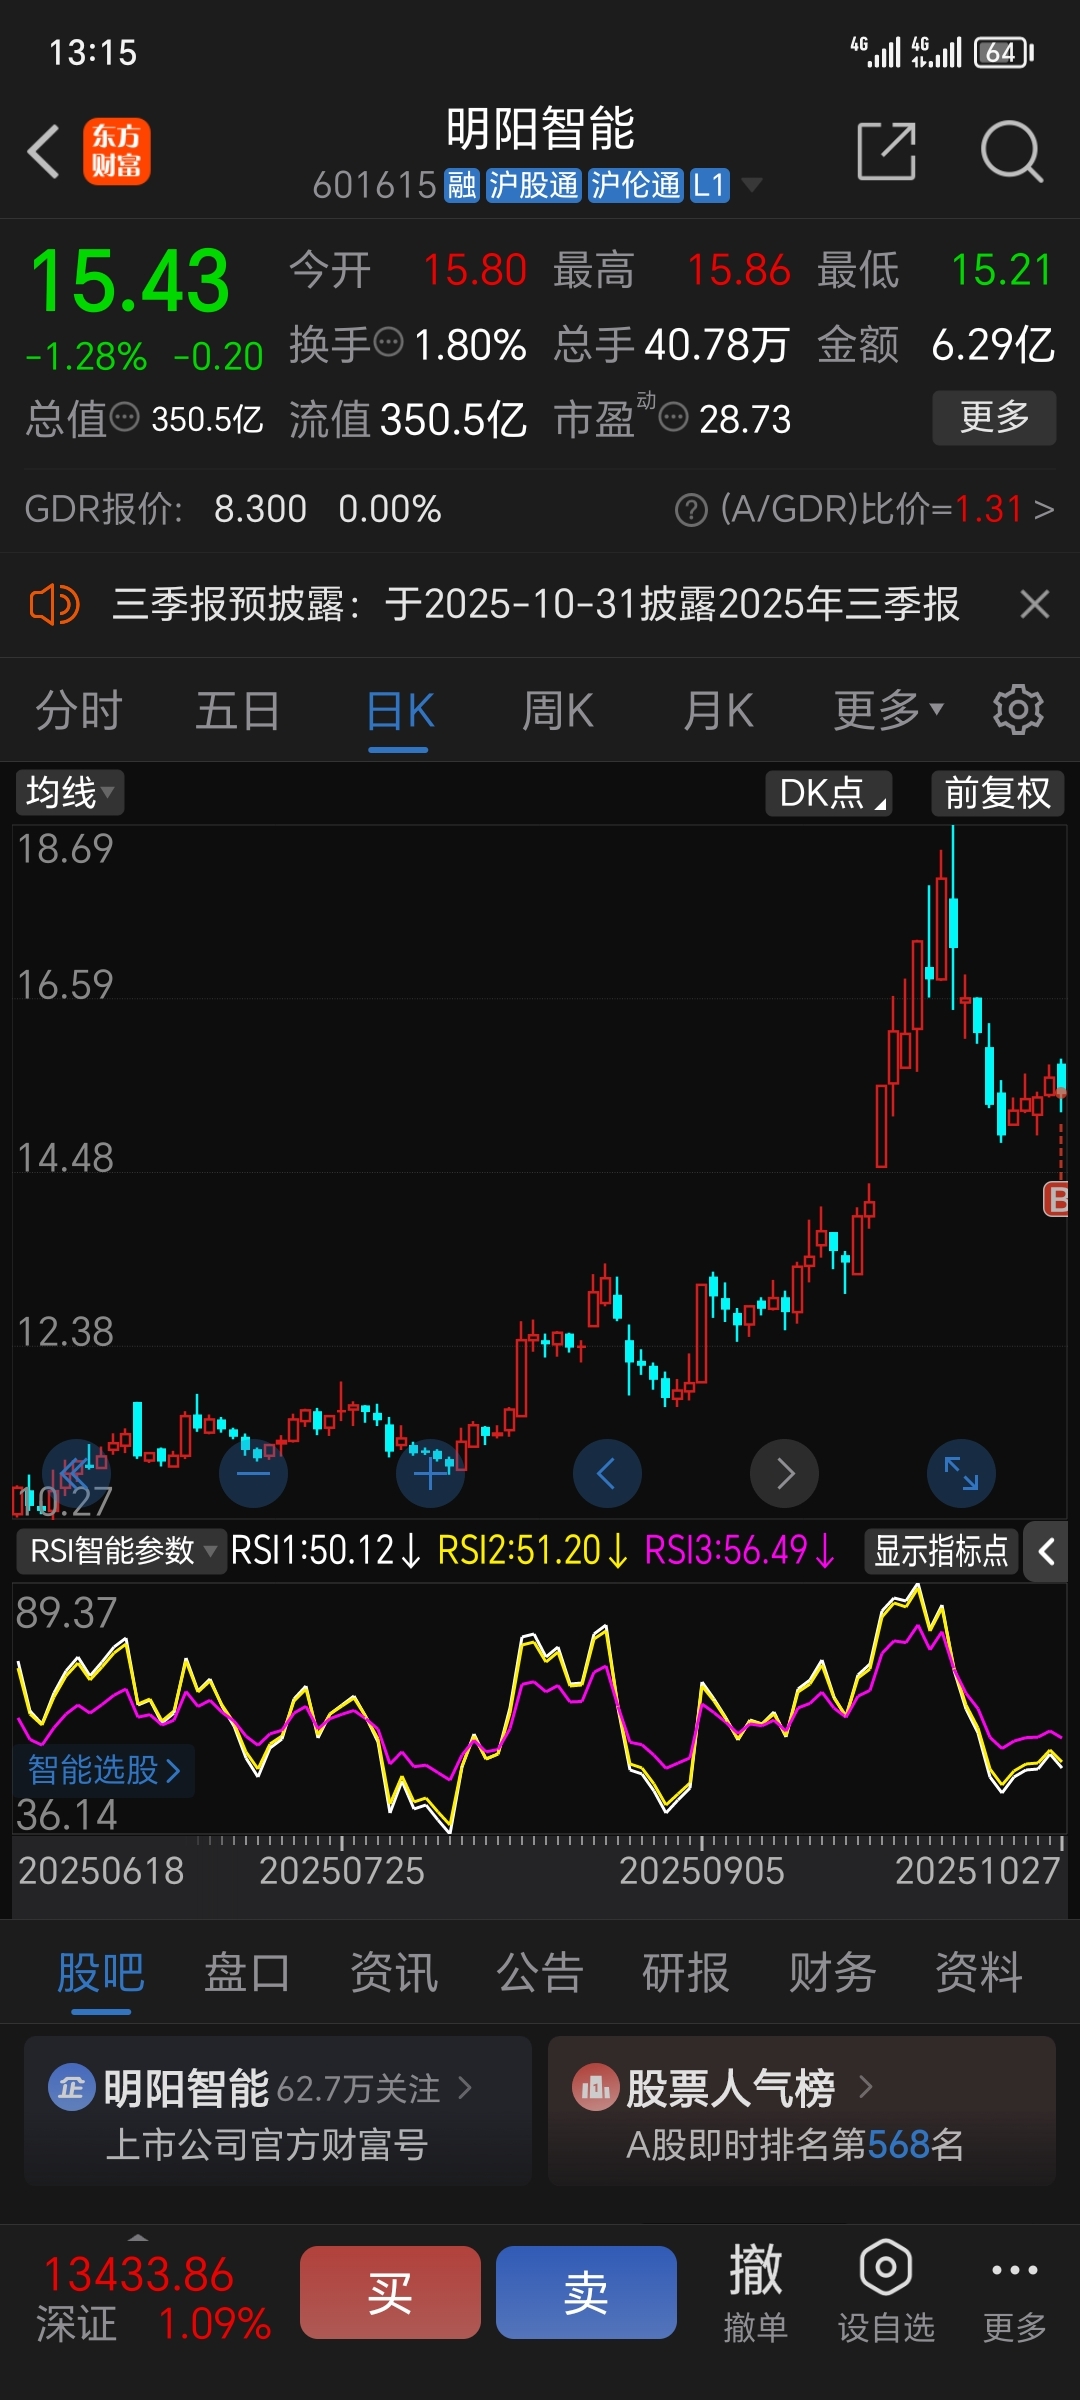Collapse indicator panel with left chevron

tap(1047, 1552)
